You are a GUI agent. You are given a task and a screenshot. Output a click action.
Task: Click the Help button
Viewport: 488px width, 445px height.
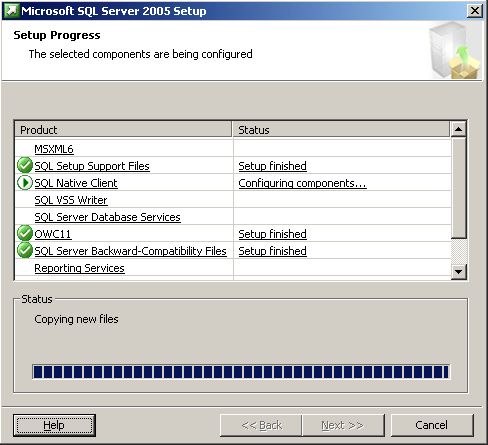54,425
